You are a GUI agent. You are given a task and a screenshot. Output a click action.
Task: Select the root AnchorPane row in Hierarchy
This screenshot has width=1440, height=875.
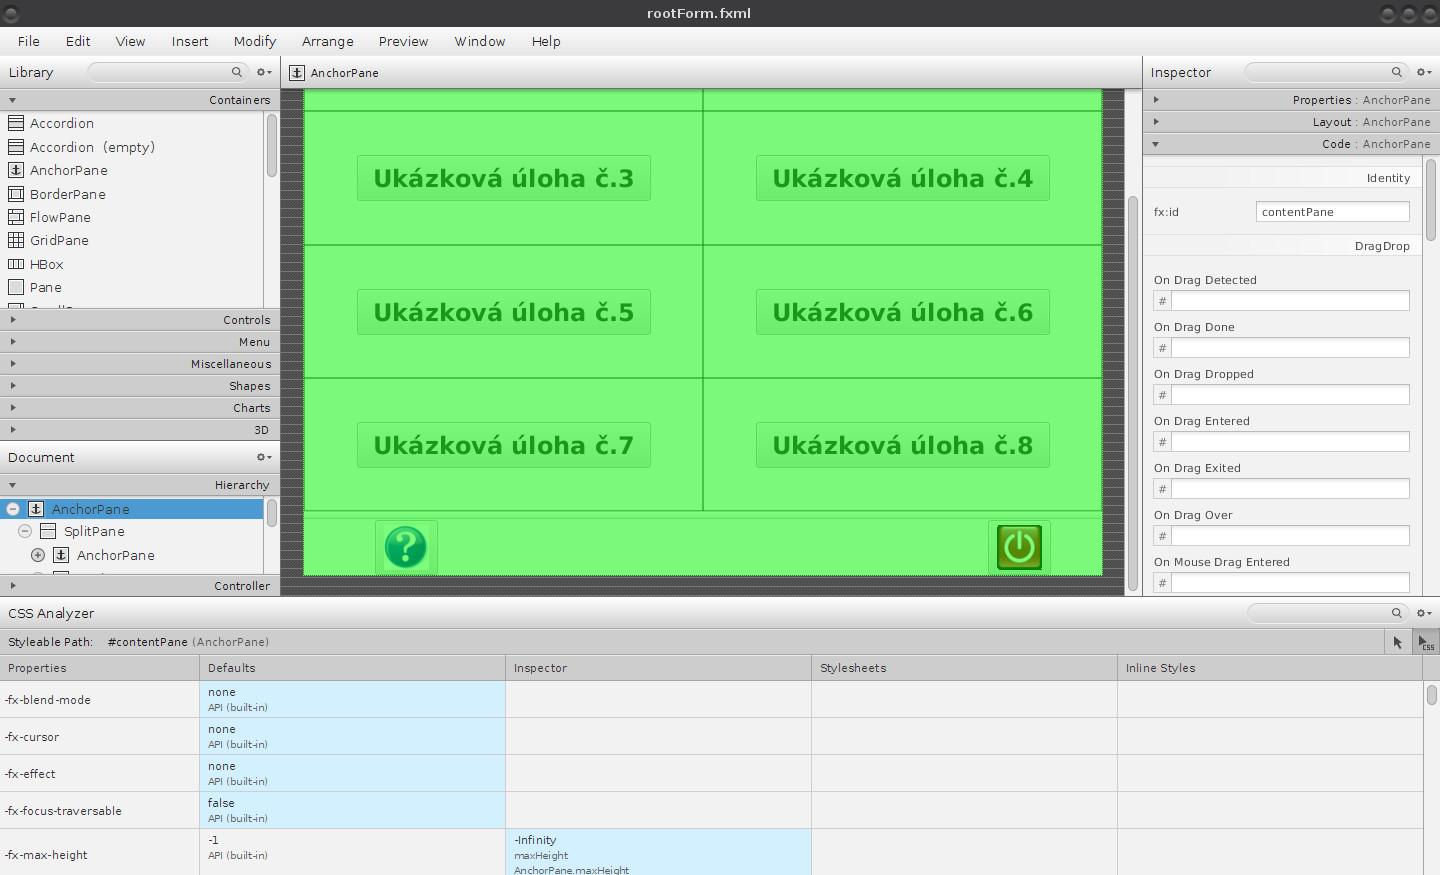click(x=132, y=509)
